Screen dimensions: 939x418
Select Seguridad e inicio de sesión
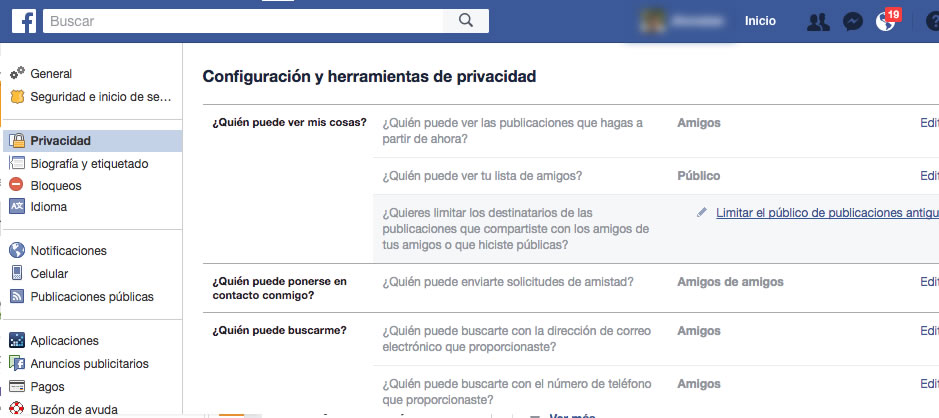[x=101, y=97]
